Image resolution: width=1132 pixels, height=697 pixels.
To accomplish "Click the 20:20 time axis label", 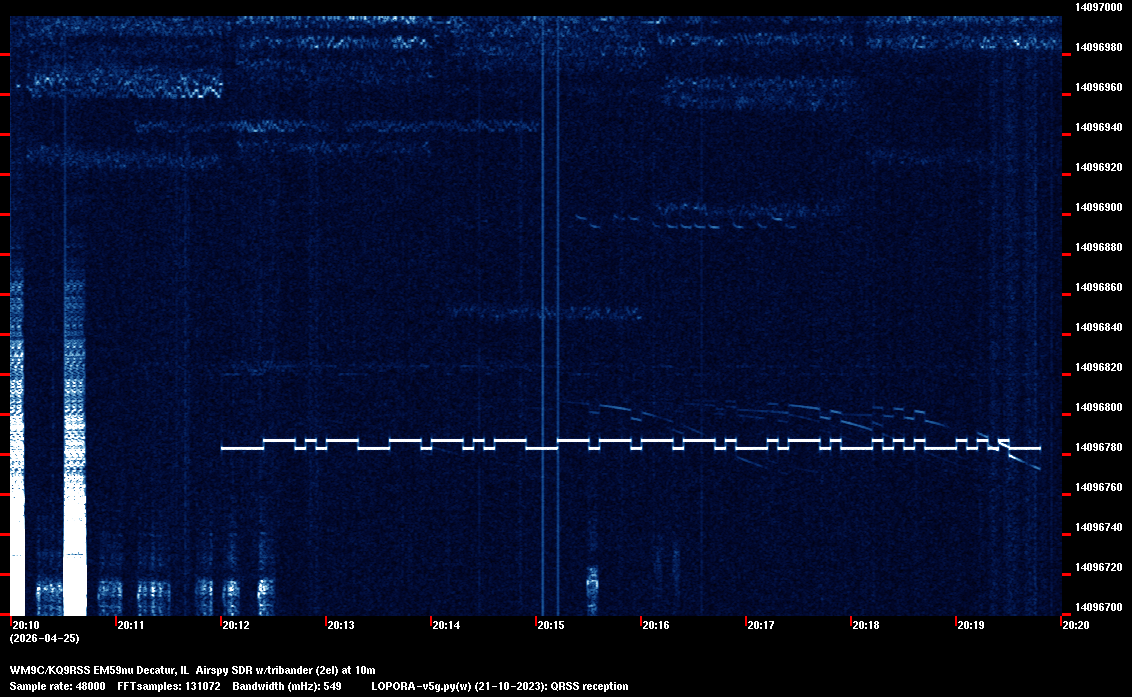I will [x=1076, y=625].
